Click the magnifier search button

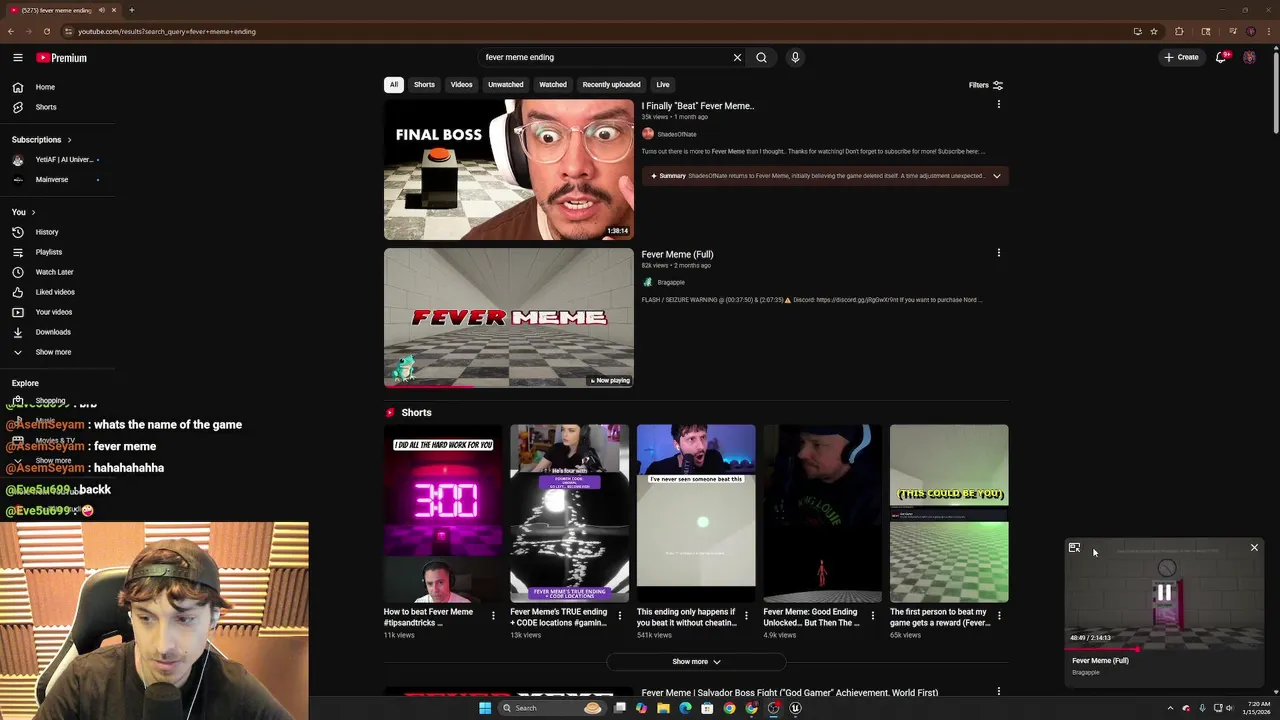(x=761, y=57)
